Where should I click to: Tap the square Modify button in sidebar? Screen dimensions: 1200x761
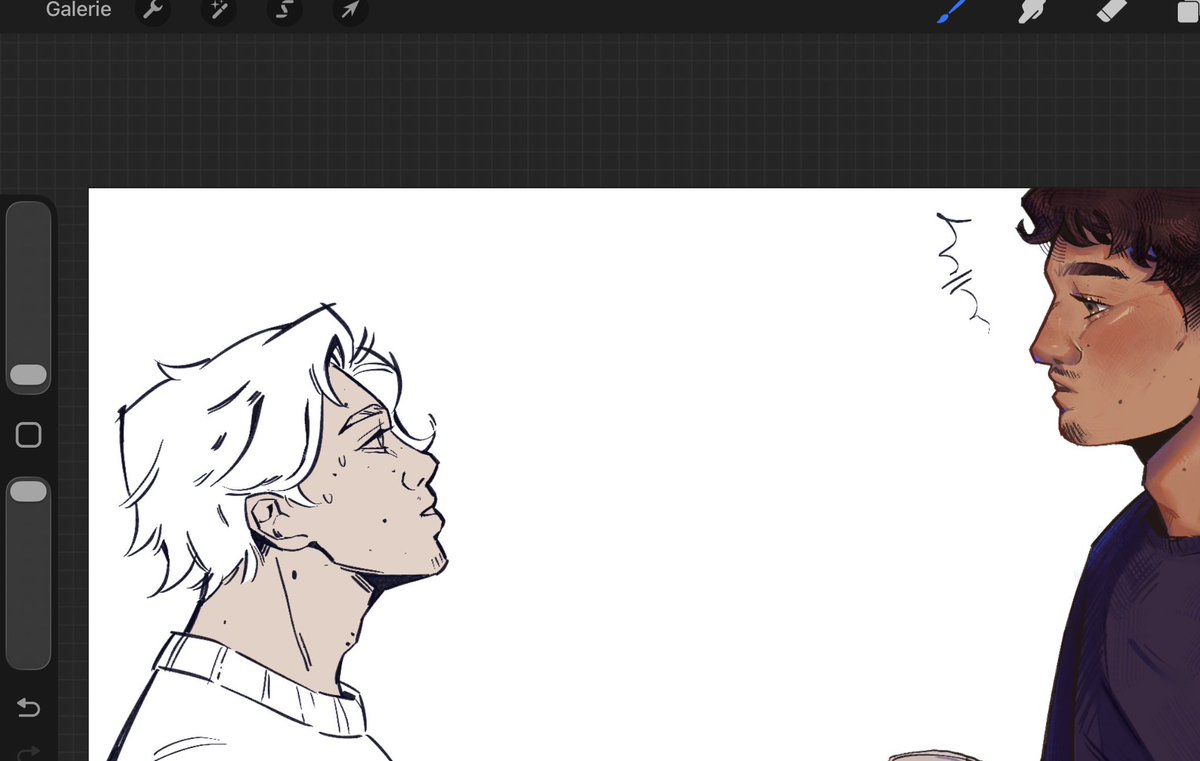tap(28, 435)
